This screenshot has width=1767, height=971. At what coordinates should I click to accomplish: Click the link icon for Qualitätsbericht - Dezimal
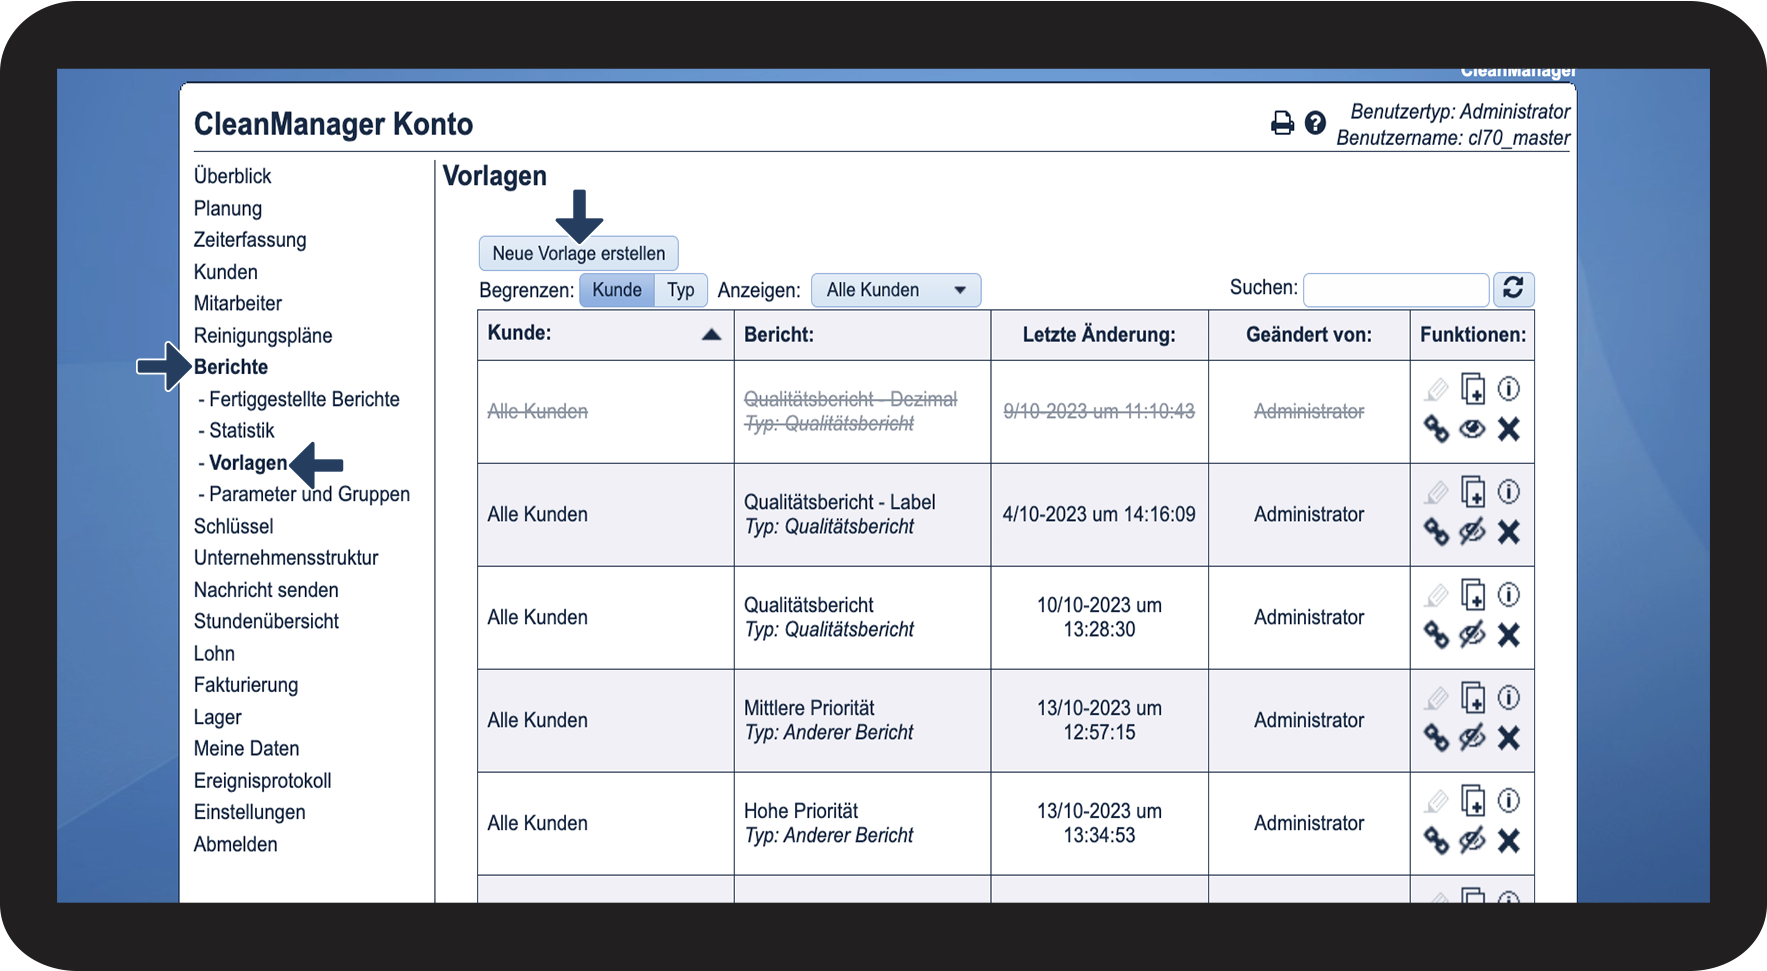click(x=1436, y=429)
